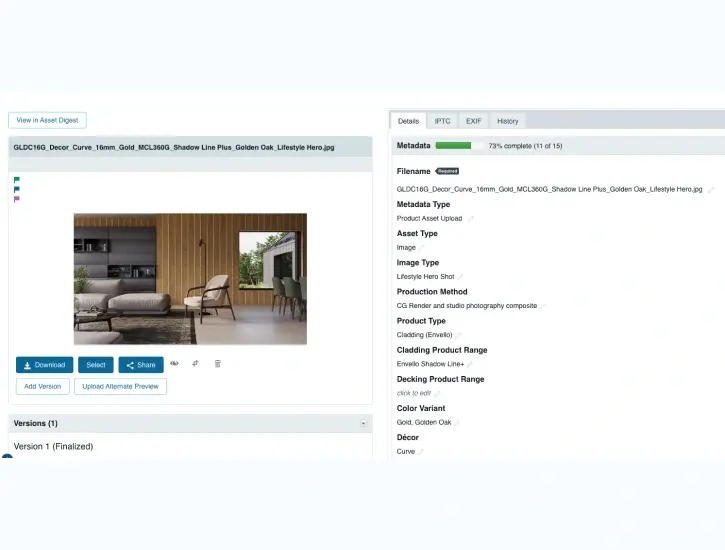Screen dimensions: 725x550
Task: Edit Lifestyle Hero Shot via pencil icon
Action: (461, 277)
